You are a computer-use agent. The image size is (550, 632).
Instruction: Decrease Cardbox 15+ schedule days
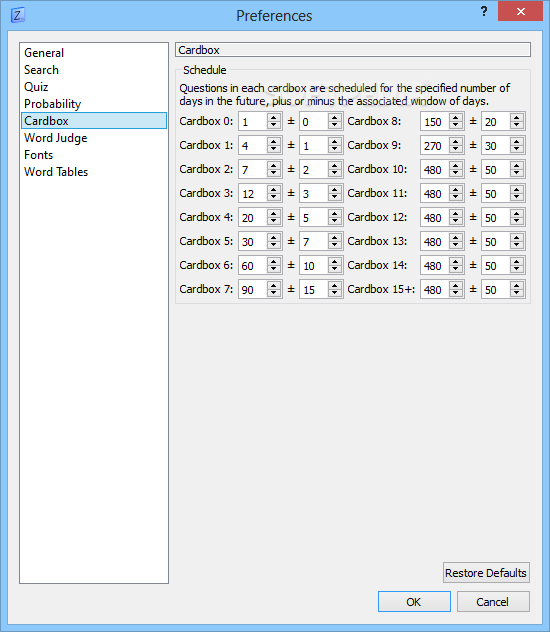pos(456,293)
